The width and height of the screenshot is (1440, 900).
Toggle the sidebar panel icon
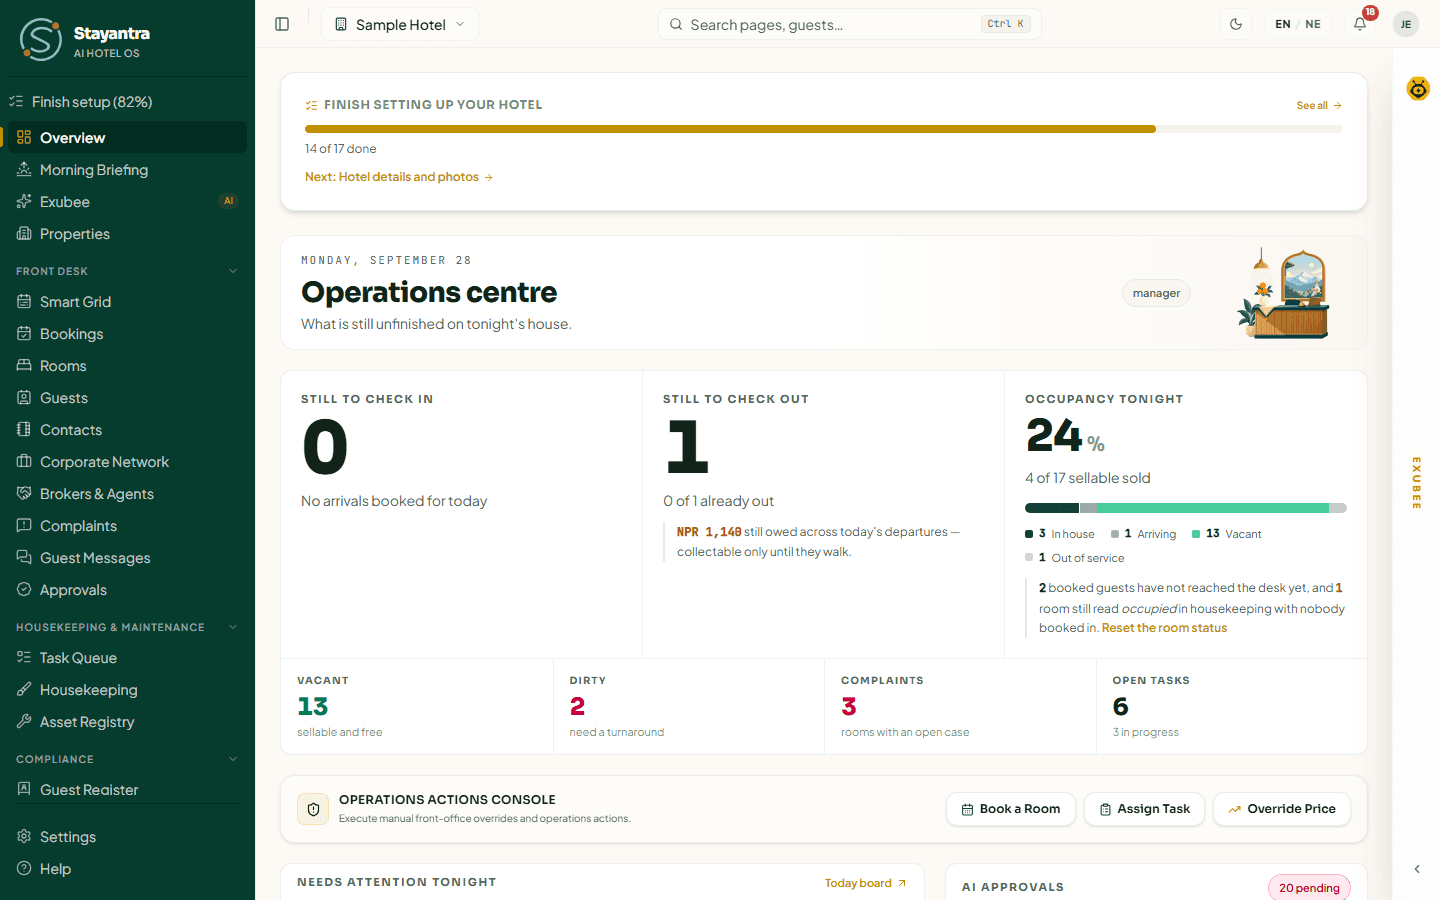click(282, 24)
